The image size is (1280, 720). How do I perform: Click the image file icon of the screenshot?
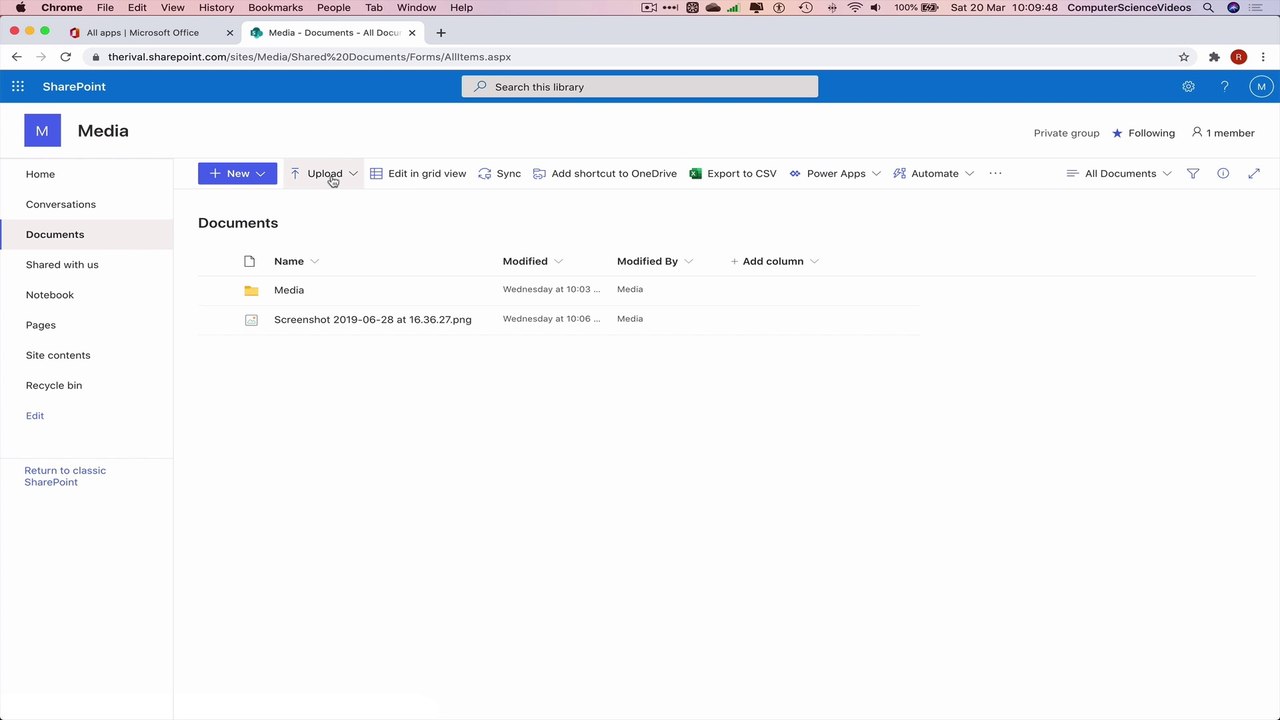[x=251, y=320]
